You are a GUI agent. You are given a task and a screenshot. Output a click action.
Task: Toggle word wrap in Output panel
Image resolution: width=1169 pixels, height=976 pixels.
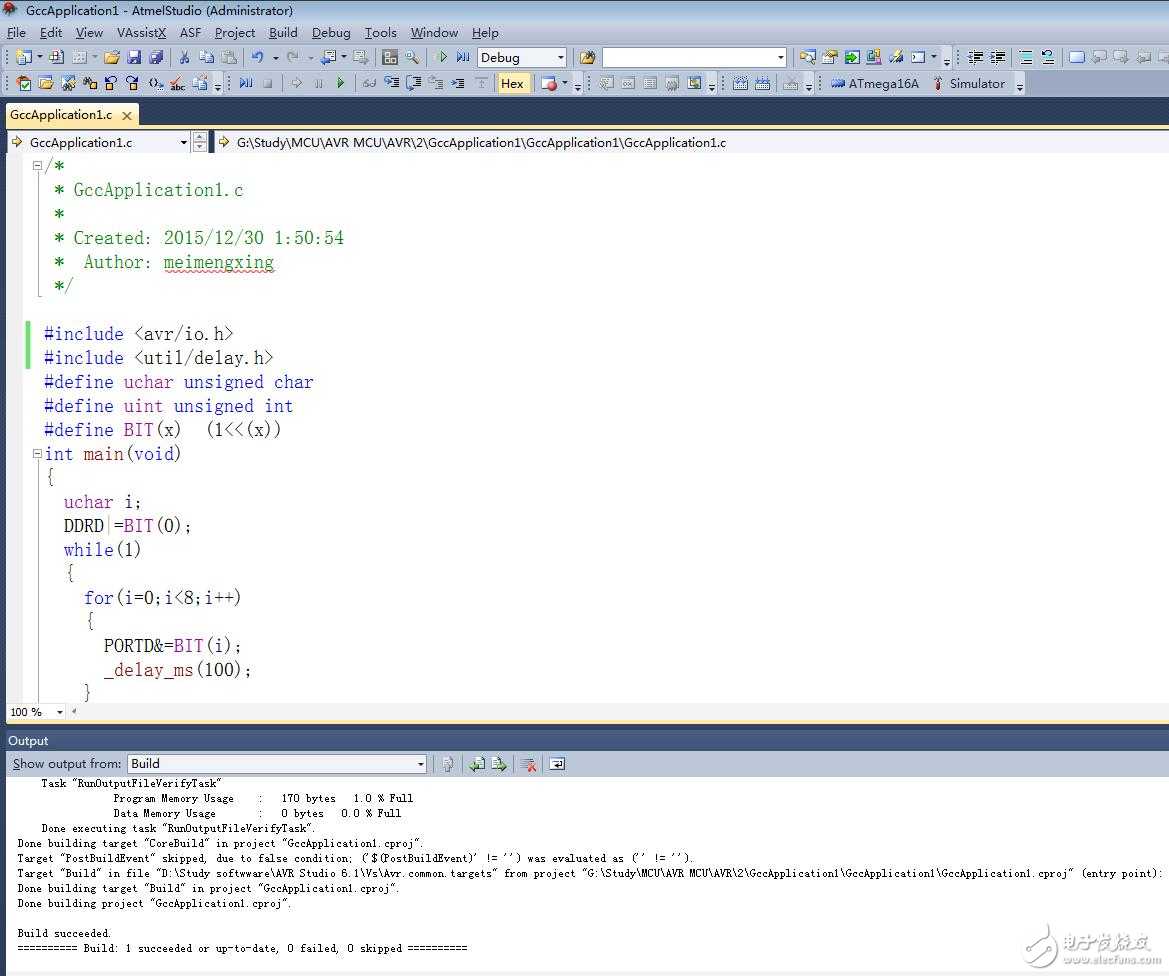[x=557, y=764]
